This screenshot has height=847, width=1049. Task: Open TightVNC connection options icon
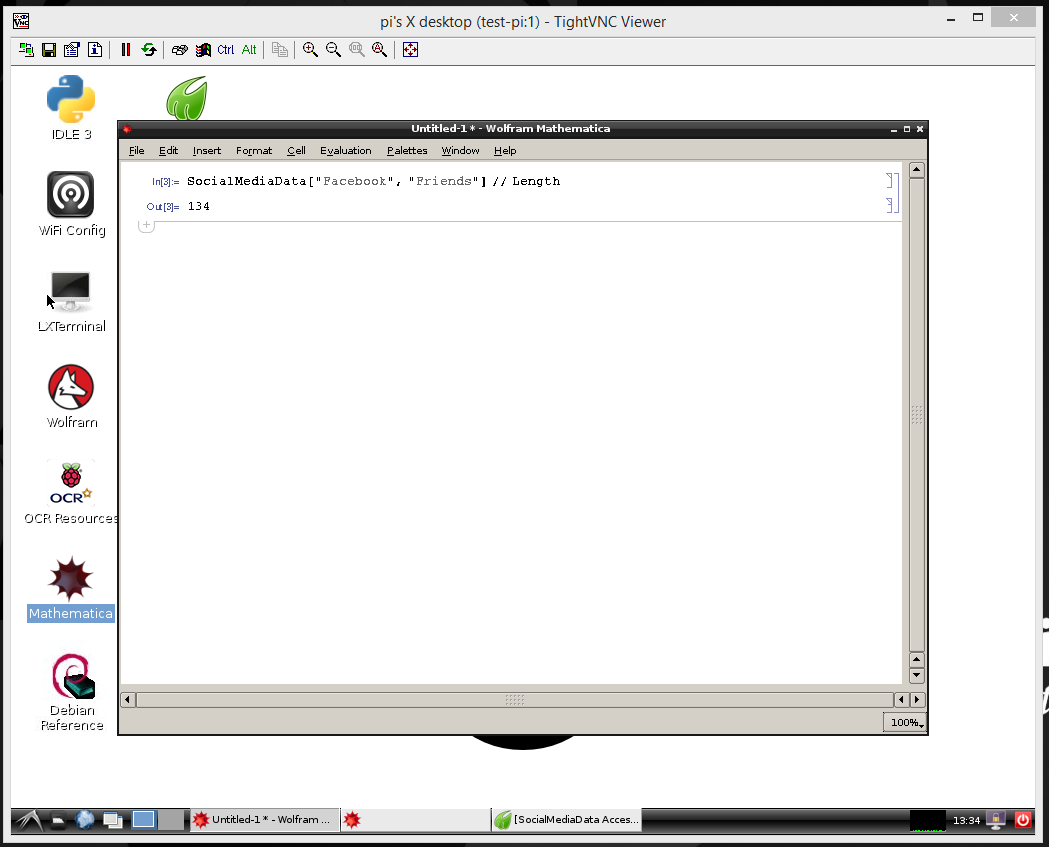(72, 50)
